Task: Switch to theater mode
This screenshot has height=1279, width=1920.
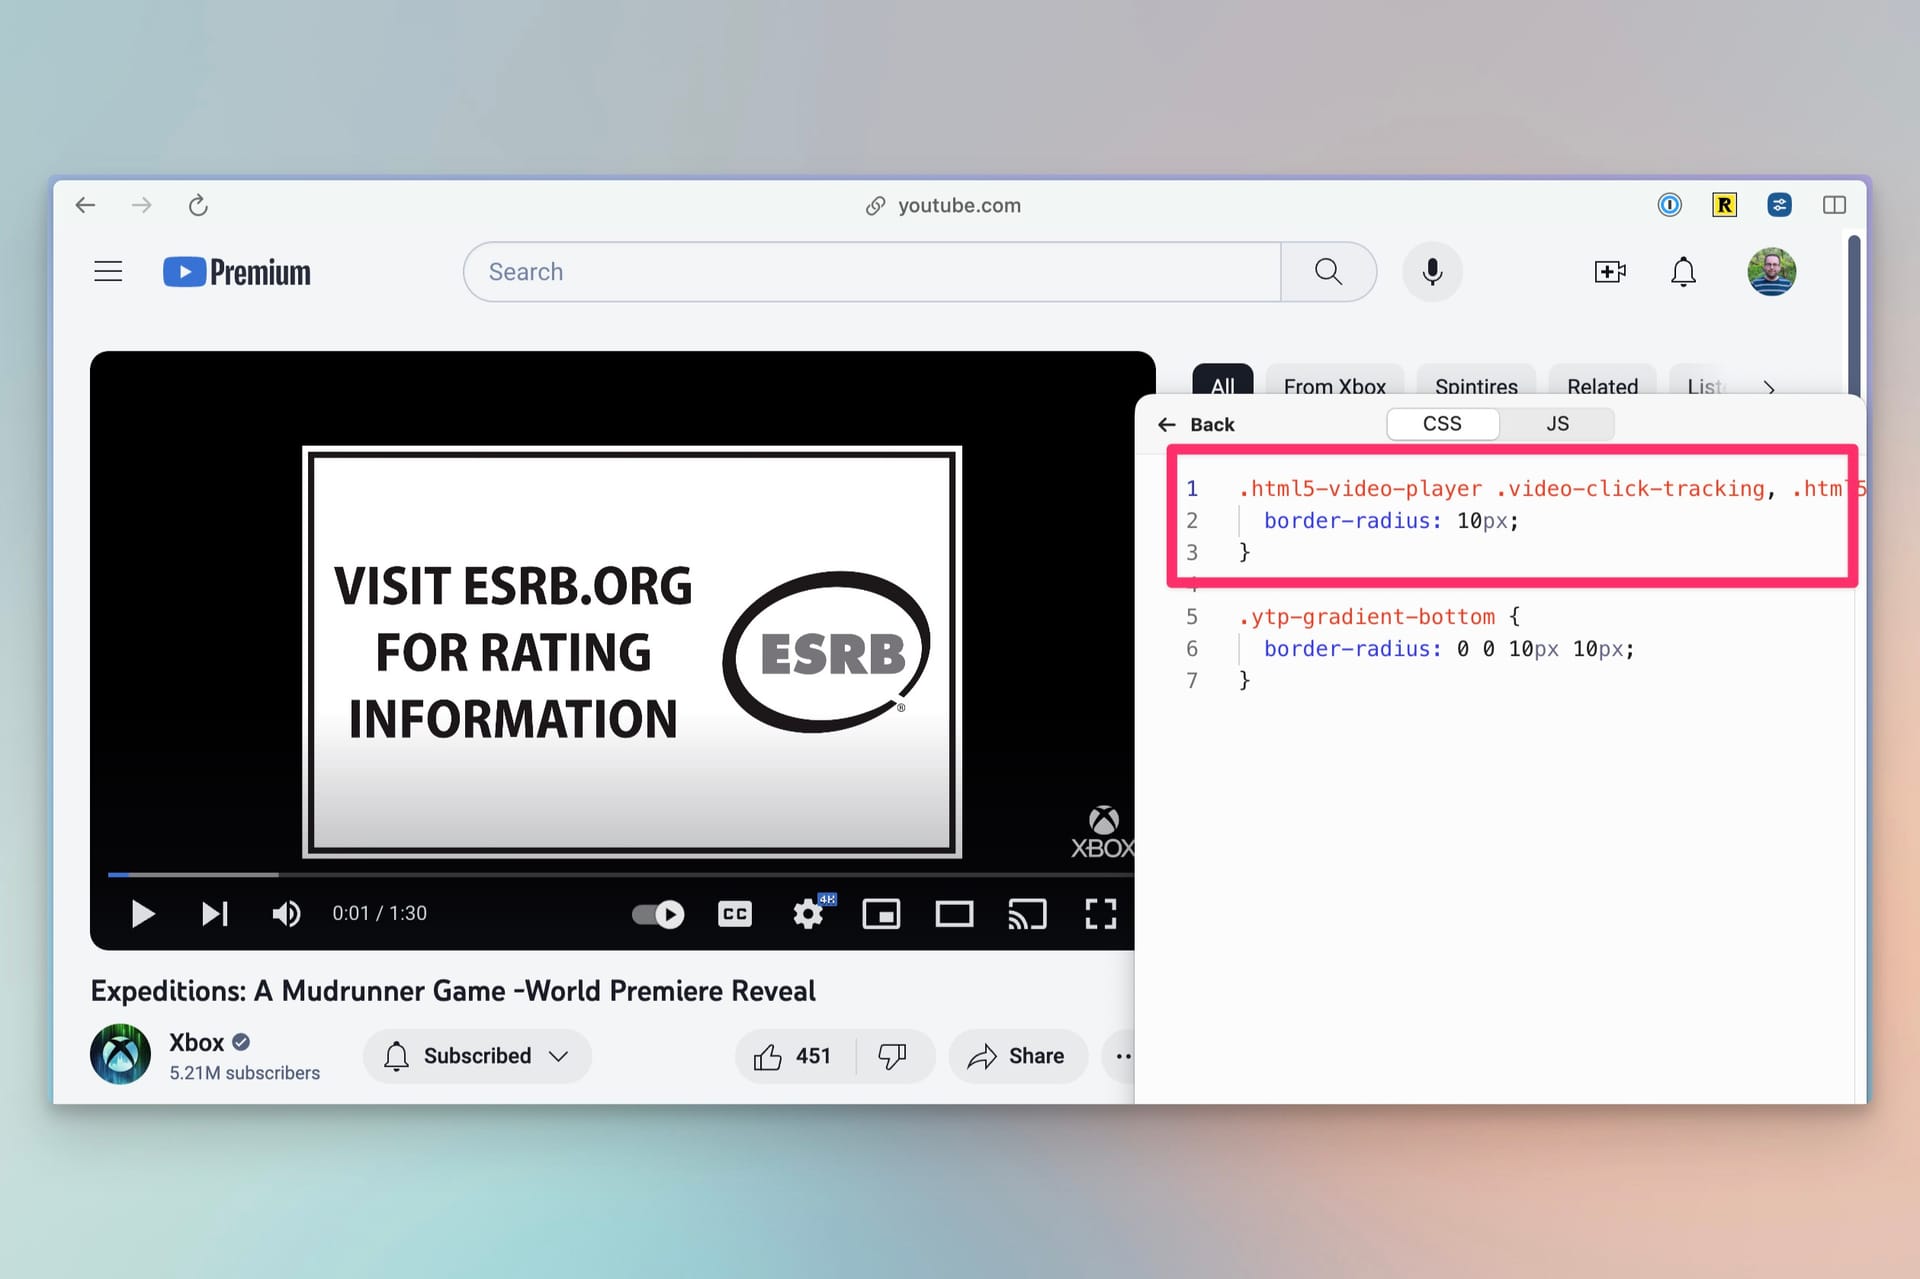Action: (x=954, y=913)
